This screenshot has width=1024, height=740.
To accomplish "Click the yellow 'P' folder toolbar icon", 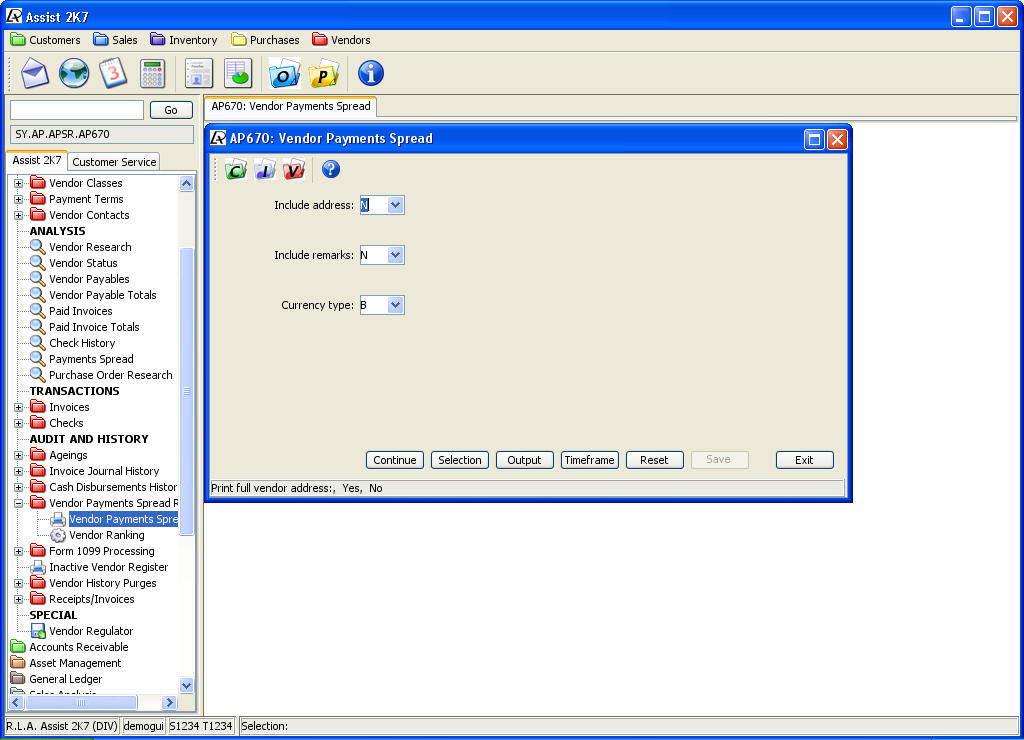I will (x=323, y=73).
